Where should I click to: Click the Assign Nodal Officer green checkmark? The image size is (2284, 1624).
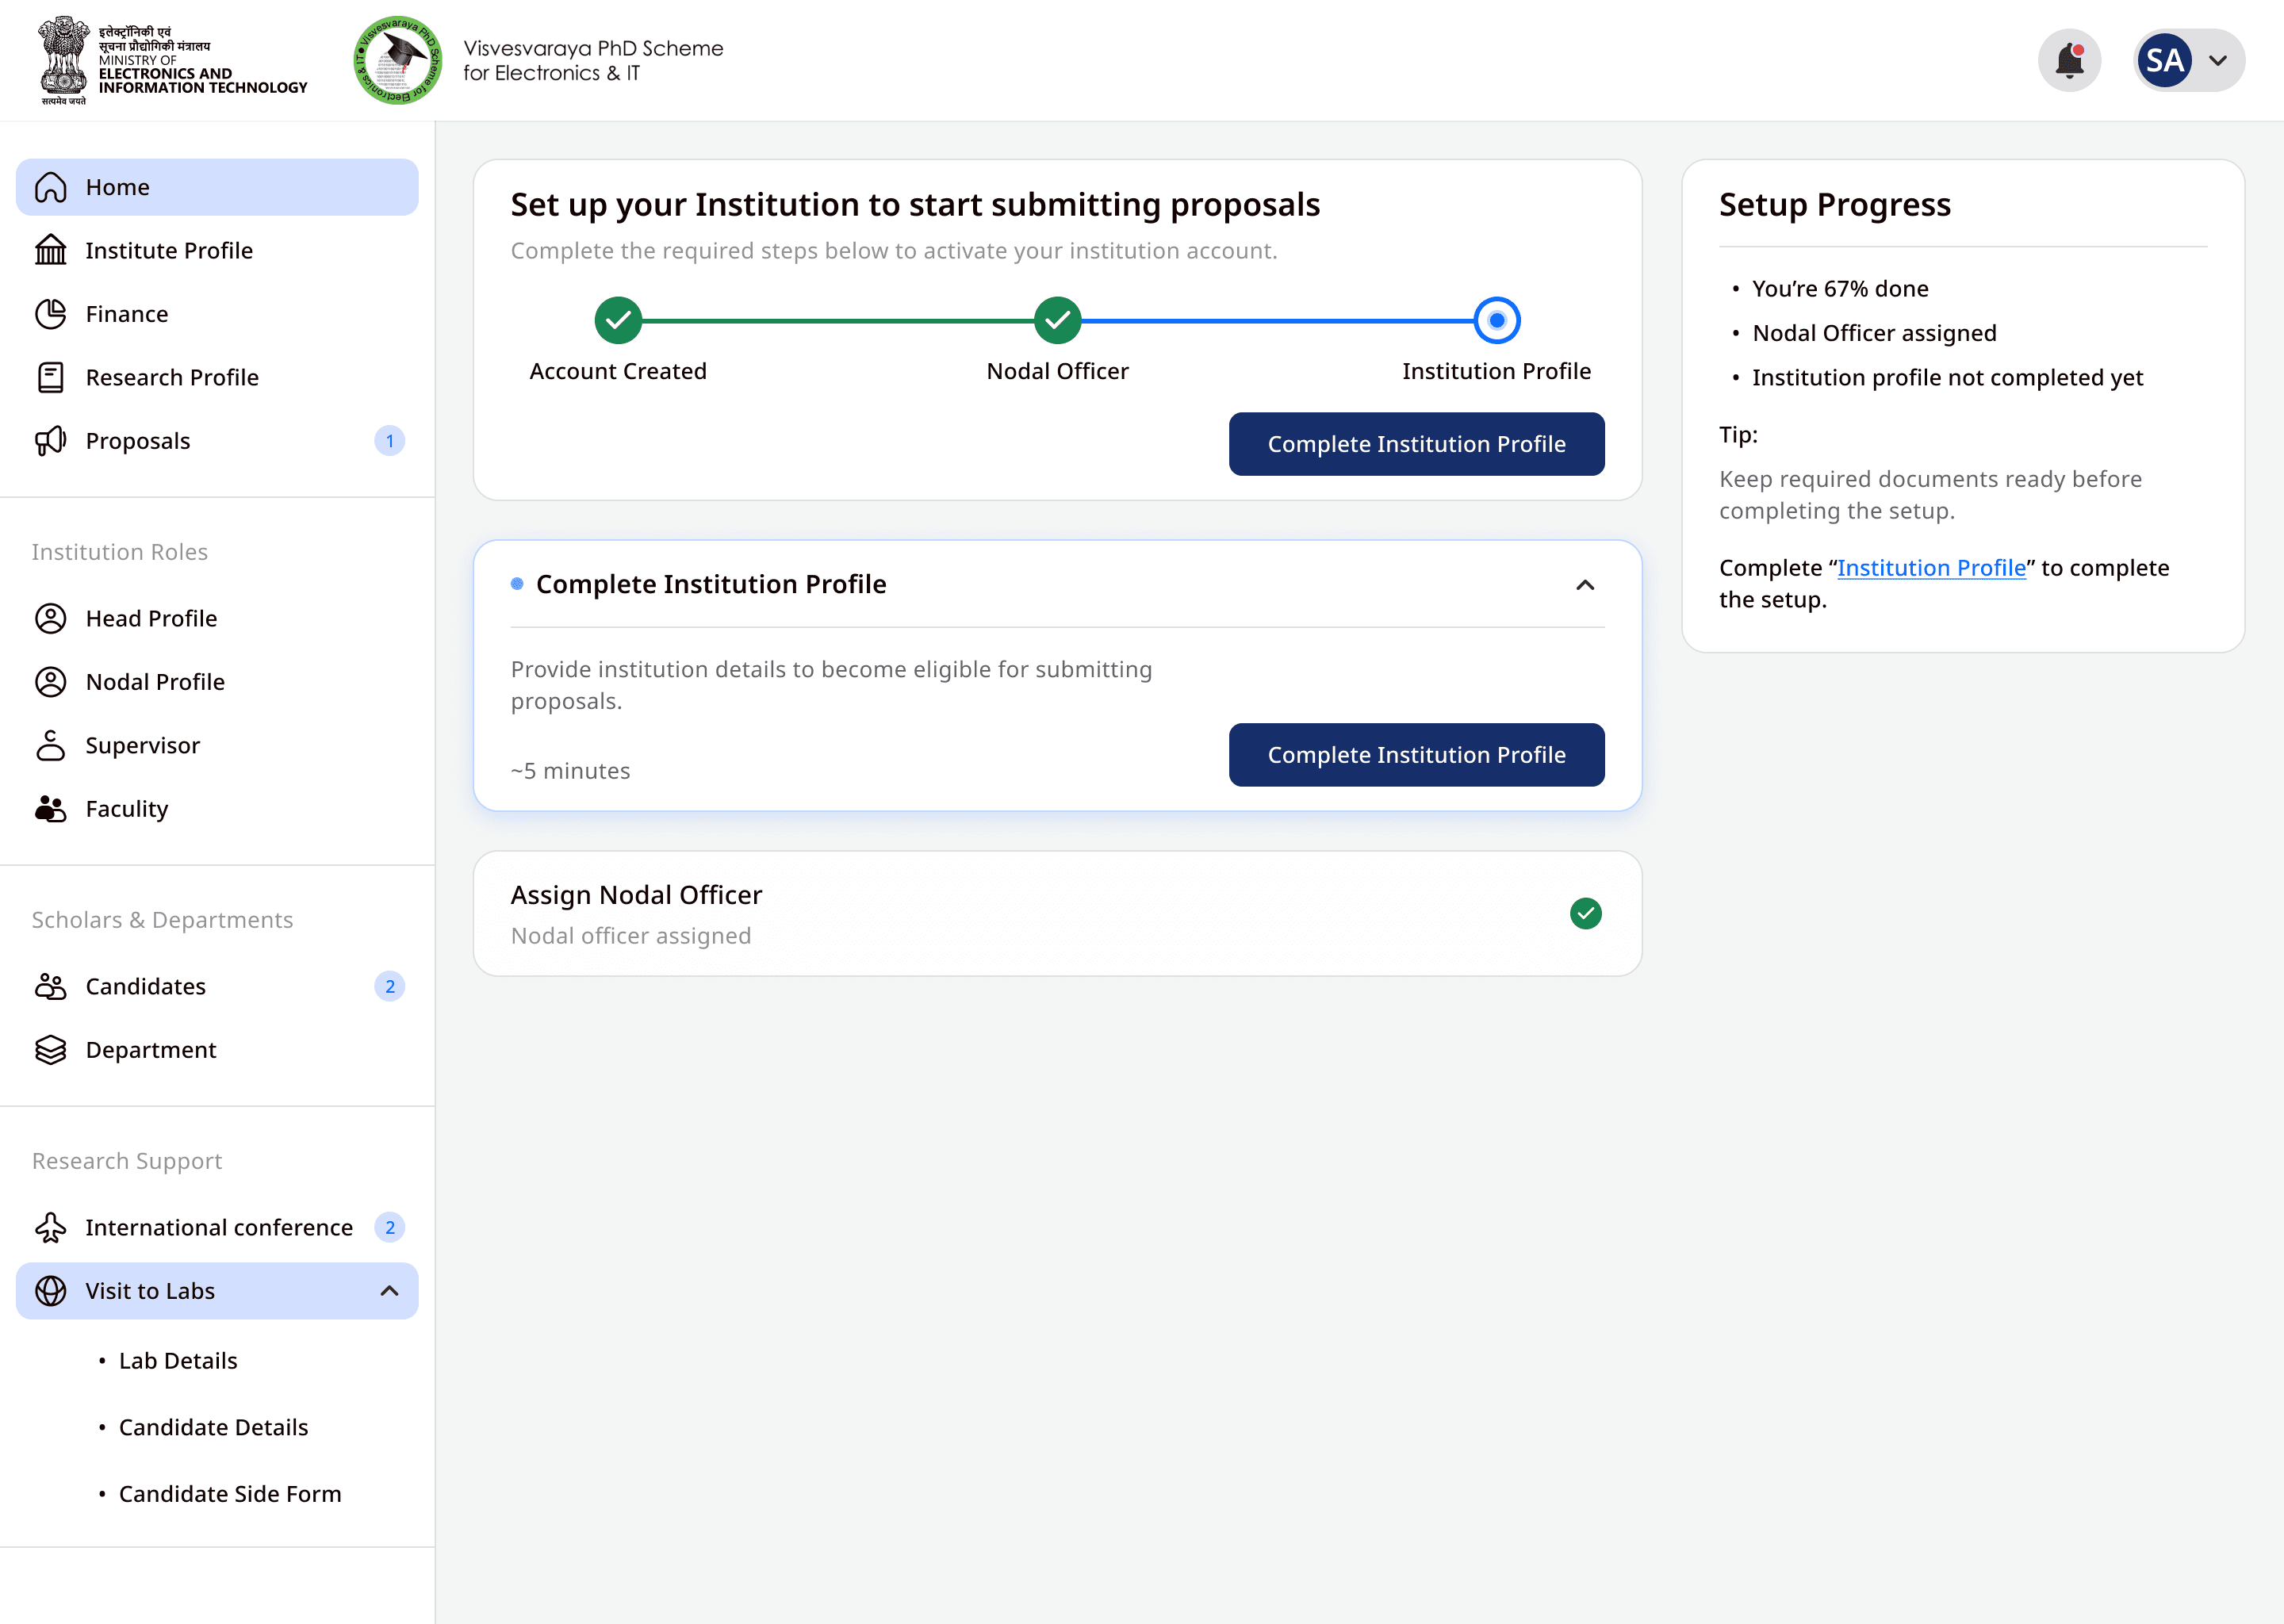coord(1586,913)
